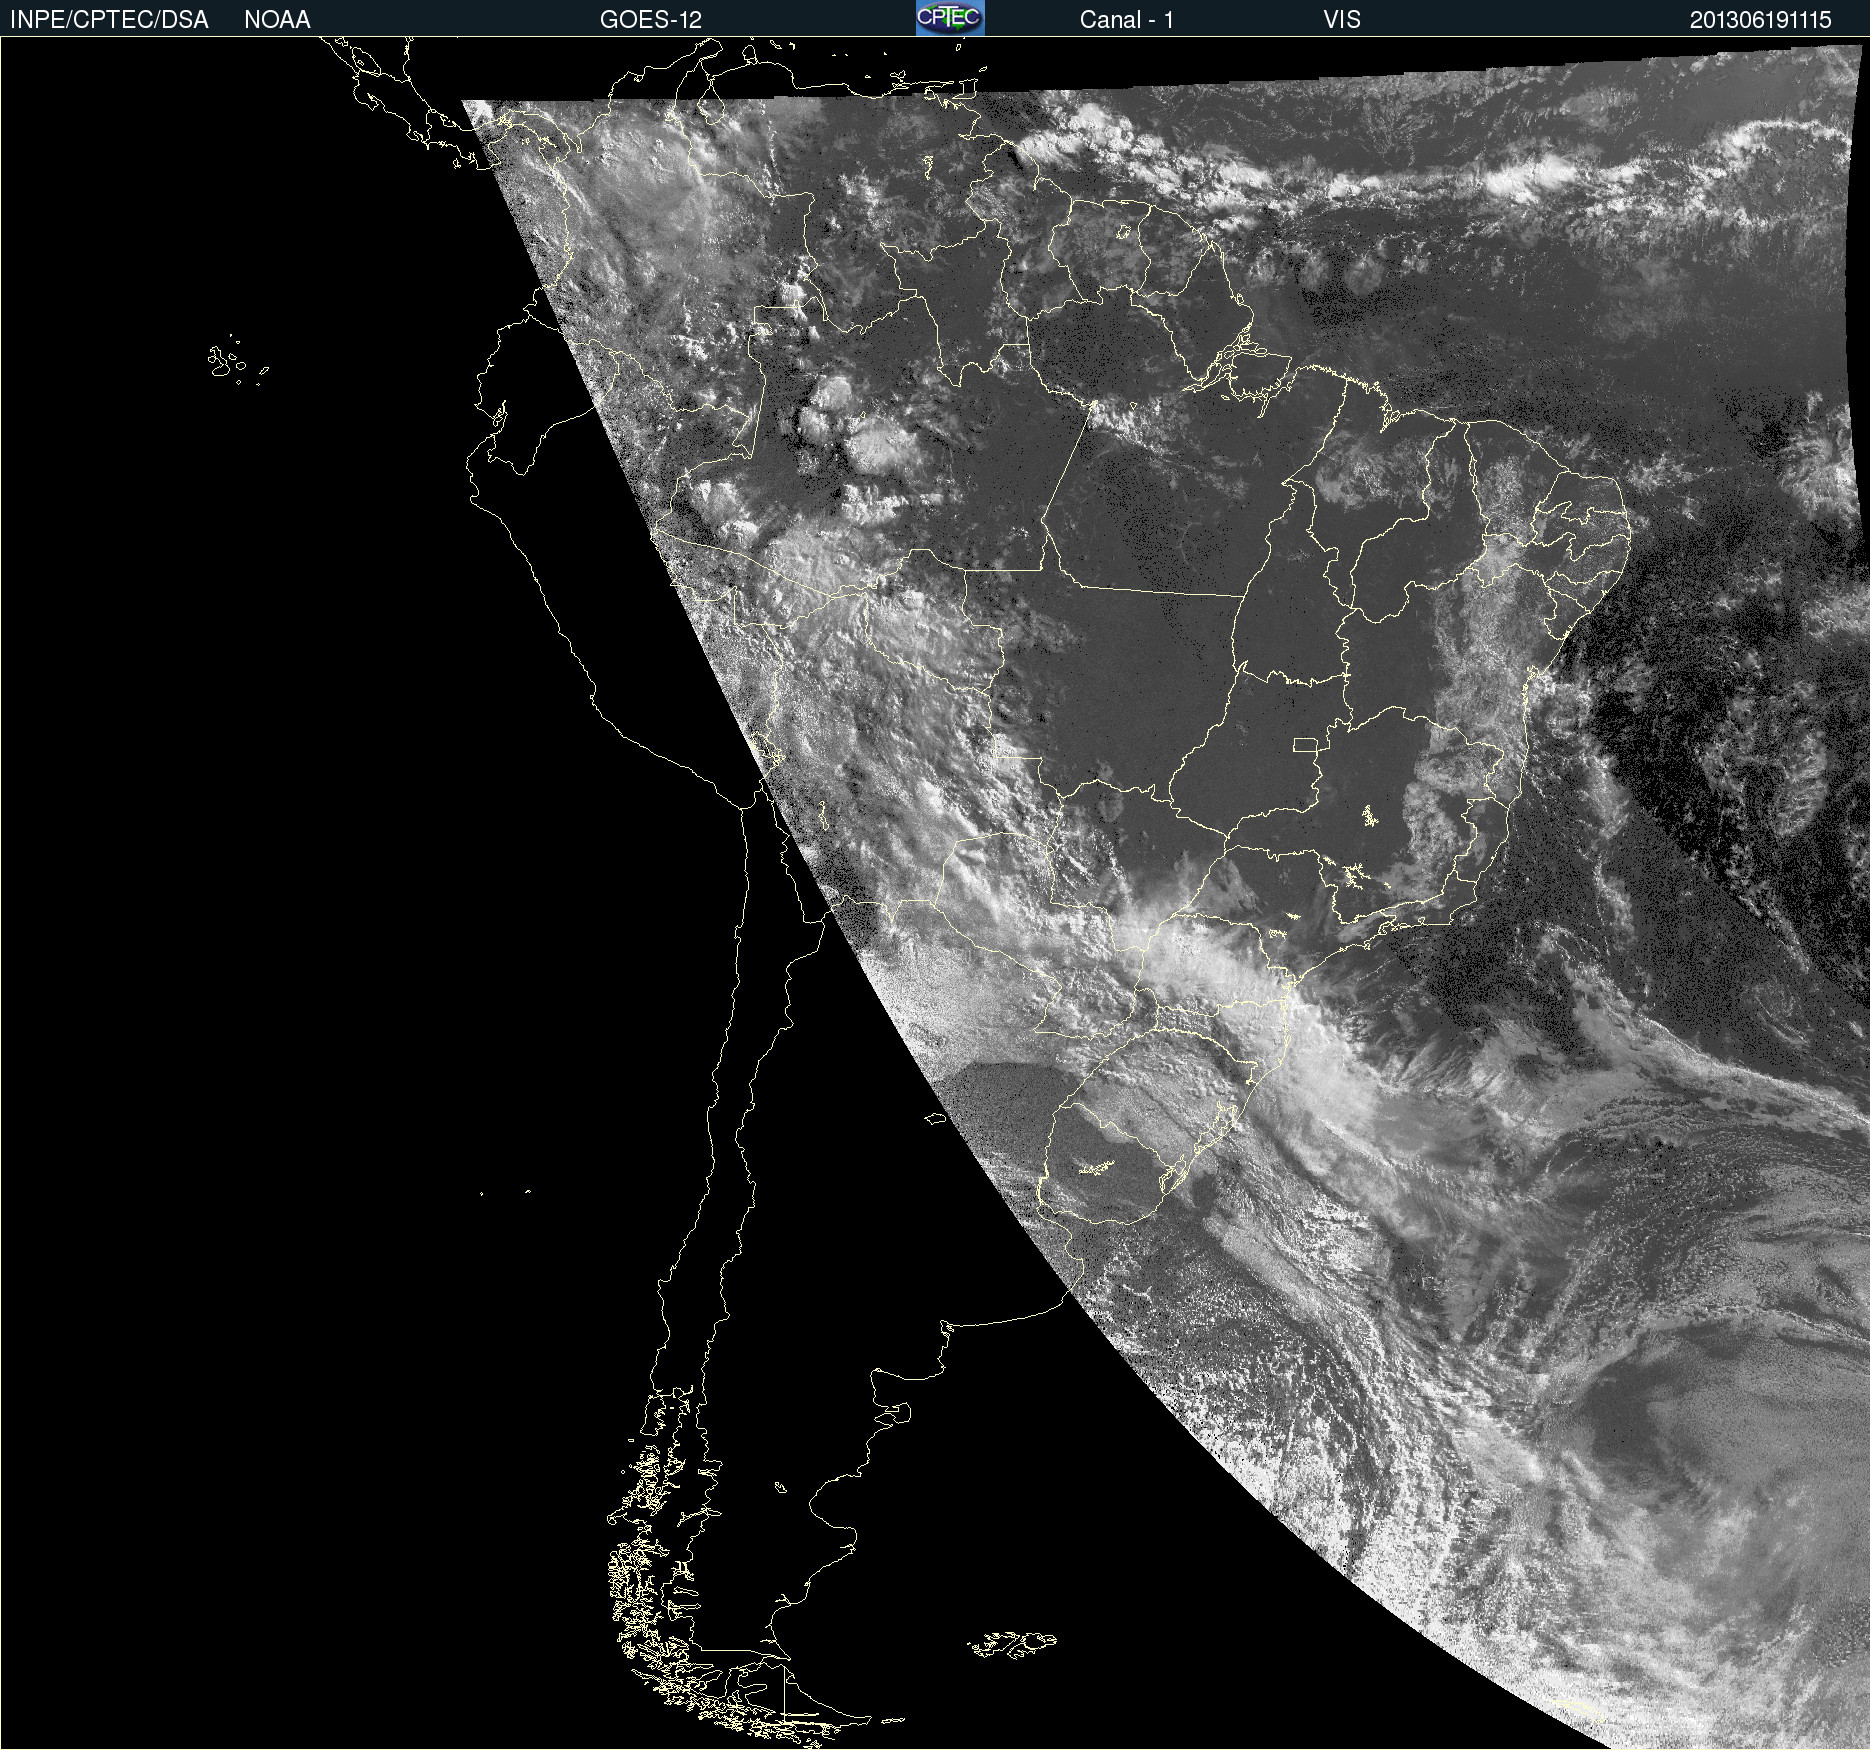Click the NOAA label in the header
Viewport: 1870px width, 1750px height.
[x=277, y=20]
